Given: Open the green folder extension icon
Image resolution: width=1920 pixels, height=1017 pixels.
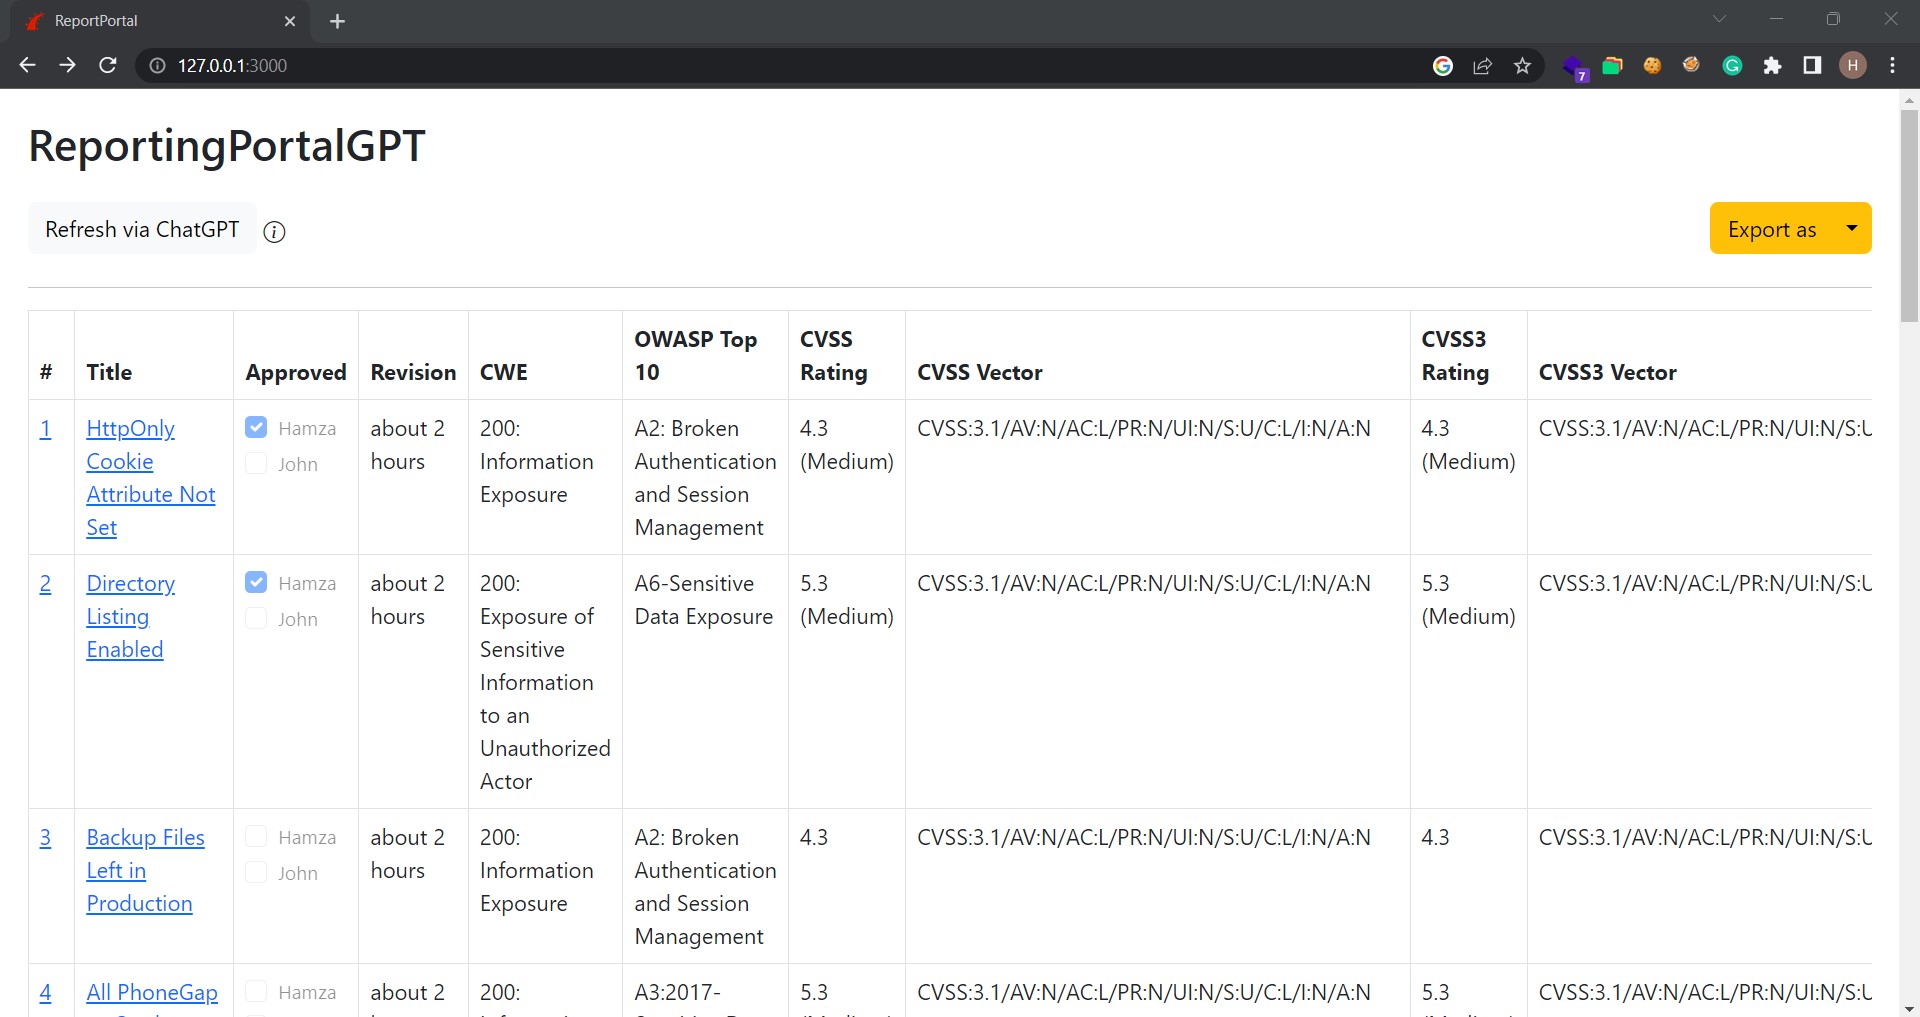Looking at the screenshot, I should pyautogui.click(x=1612, y=65).
